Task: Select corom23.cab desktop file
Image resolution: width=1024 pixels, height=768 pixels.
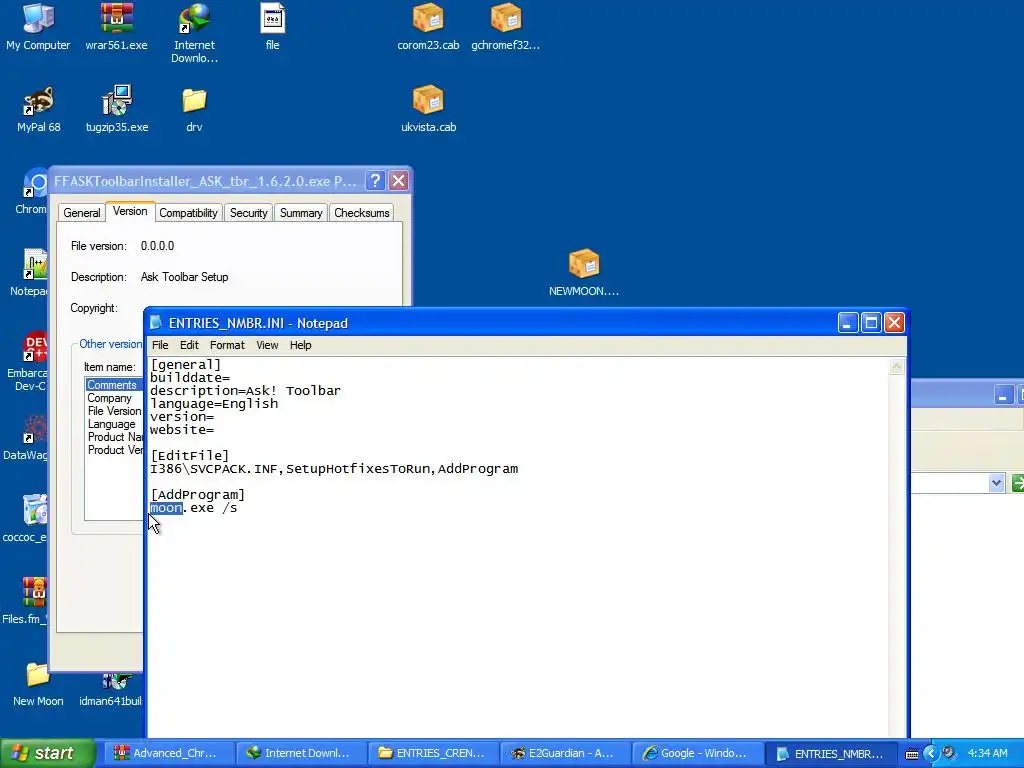Action: click(x=428, y=27)
